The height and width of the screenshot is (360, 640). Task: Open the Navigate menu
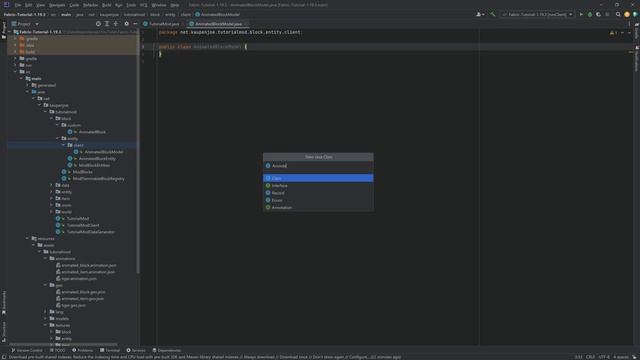coord(57,5)
